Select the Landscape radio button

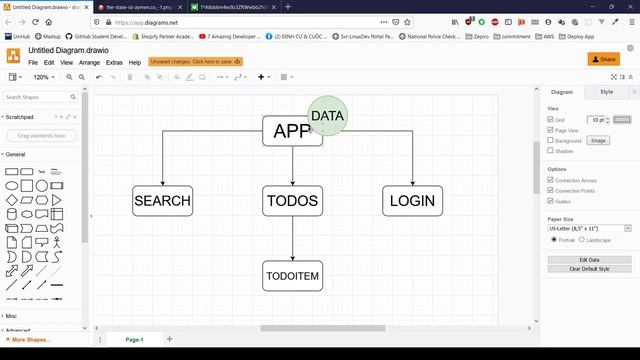[582, 240]
